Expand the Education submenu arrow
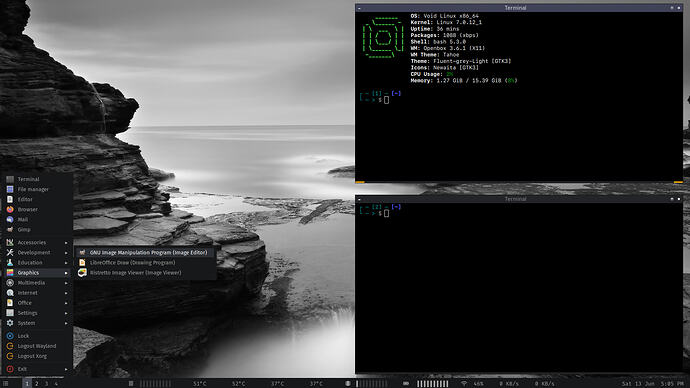 click(x=66, y=263)
